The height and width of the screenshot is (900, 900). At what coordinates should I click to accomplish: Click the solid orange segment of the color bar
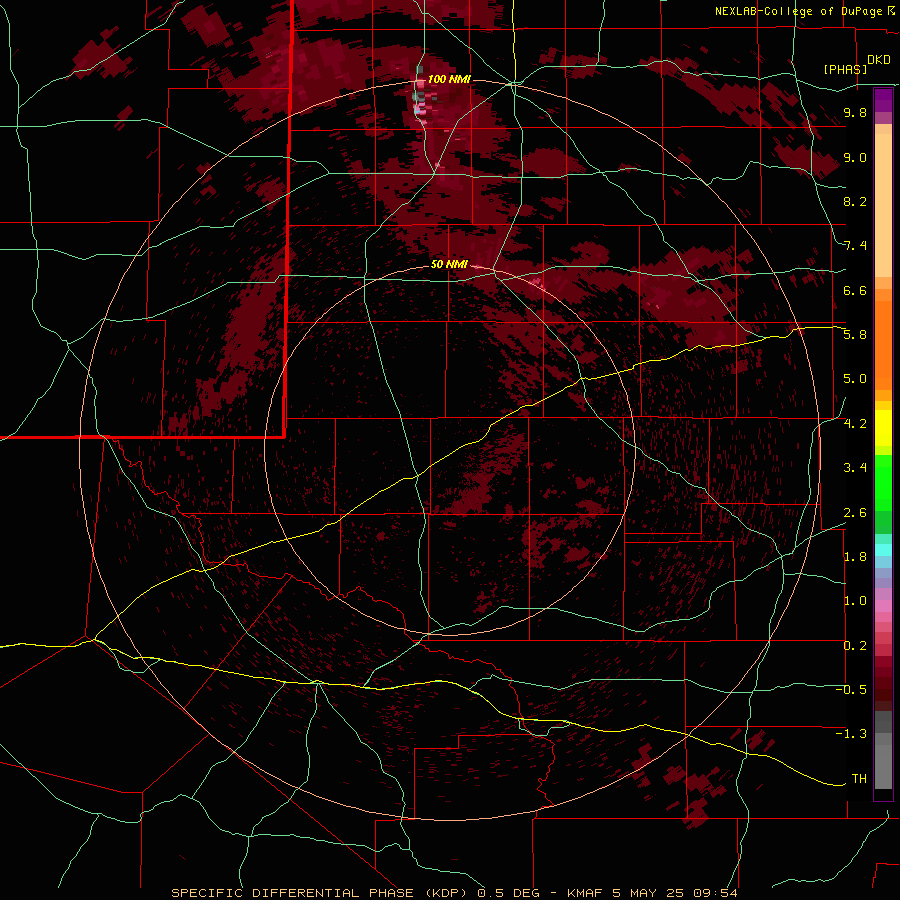click(x=883, y=345)
